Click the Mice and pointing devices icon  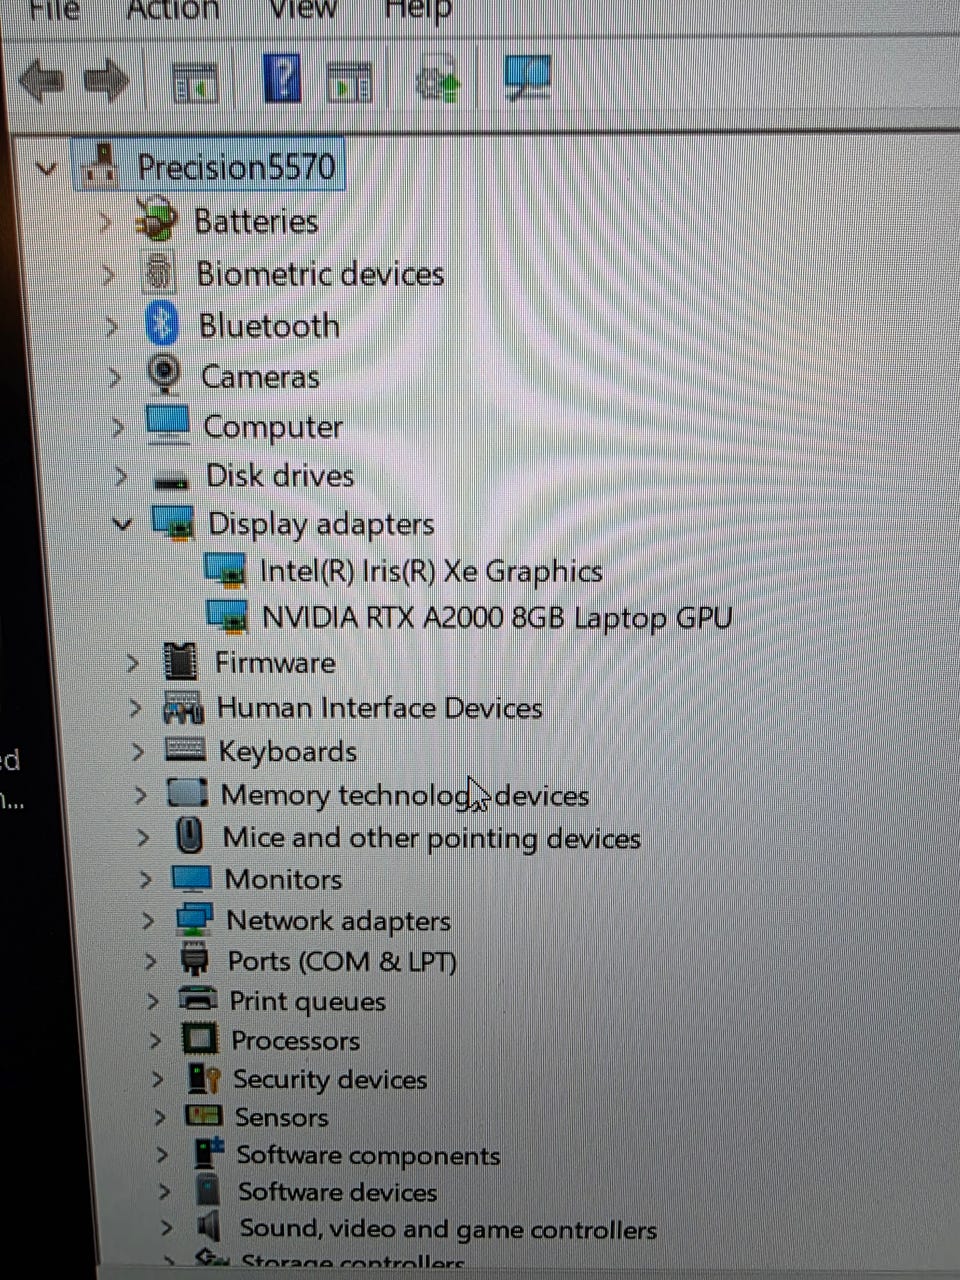point(189,836)
